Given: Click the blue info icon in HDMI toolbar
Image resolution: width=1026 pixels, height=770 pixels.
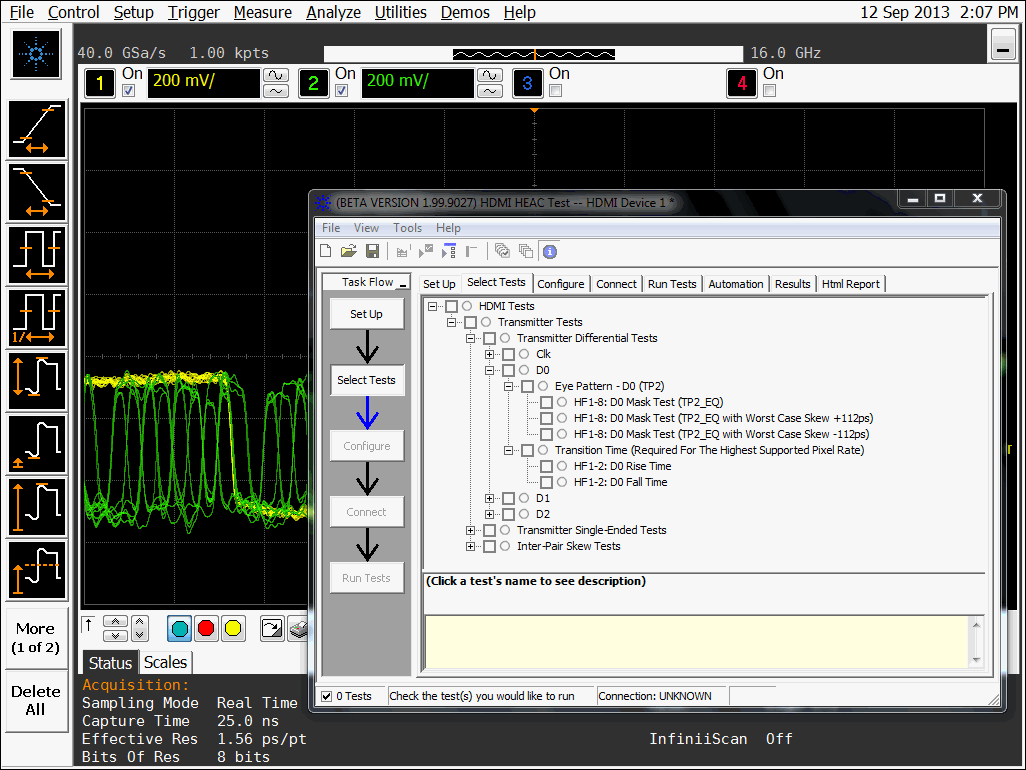Looking at the screenshot, I should [549, 251].
